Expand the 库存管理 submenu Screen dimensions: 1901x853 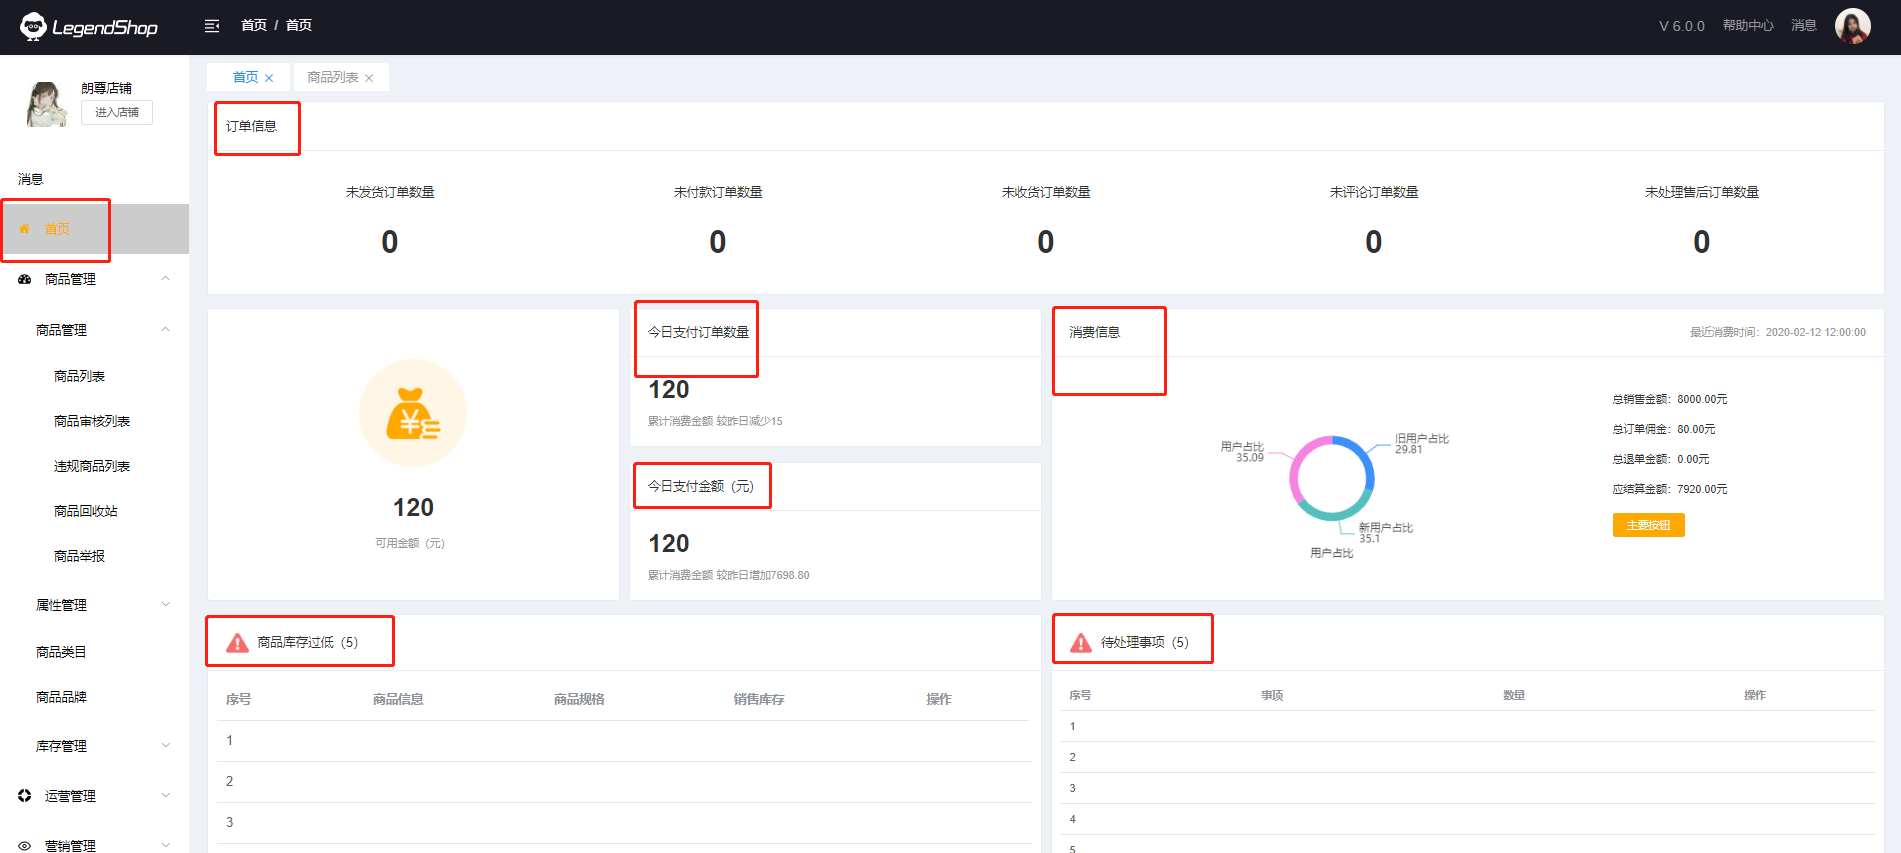point(166,746)
